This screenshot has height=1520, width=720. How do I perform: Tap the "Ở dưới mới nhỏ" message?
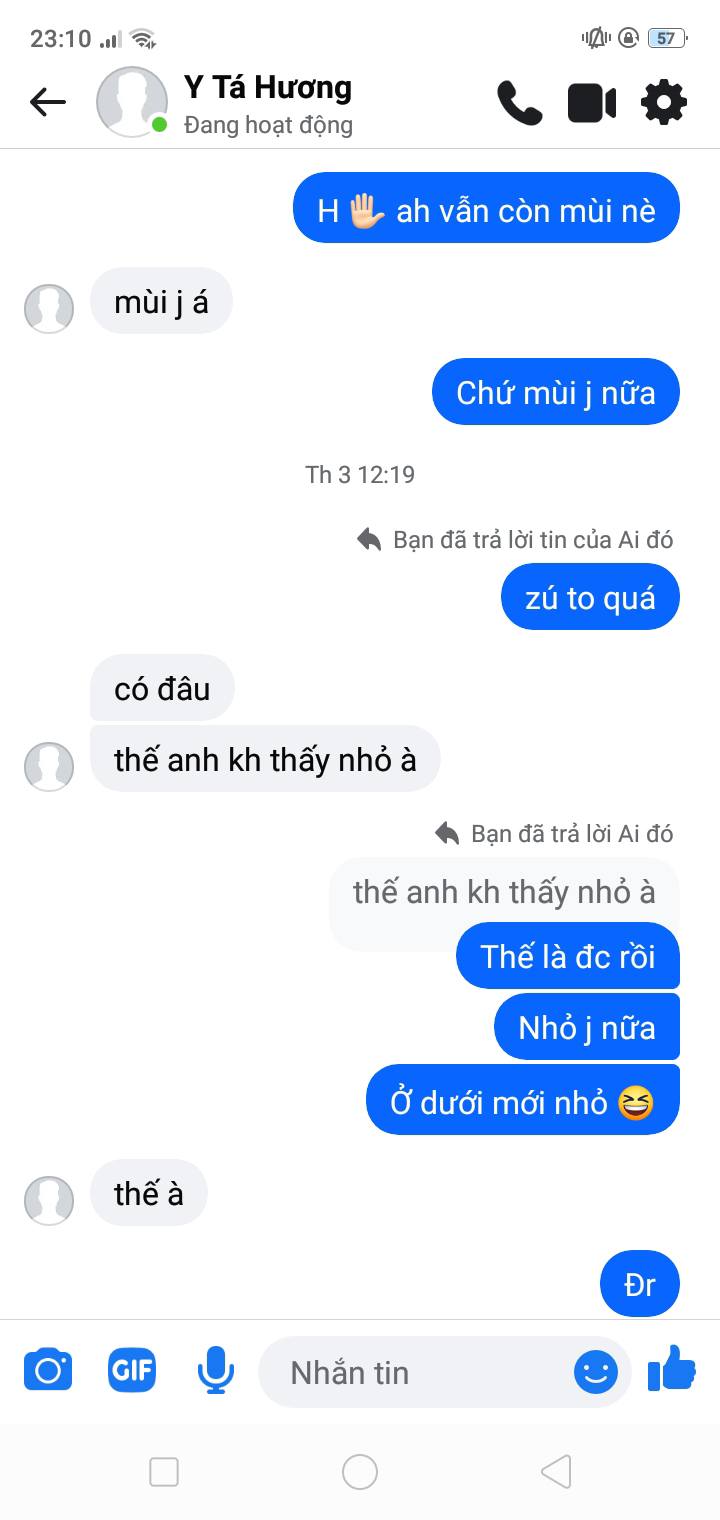(x=522, y=1101)
